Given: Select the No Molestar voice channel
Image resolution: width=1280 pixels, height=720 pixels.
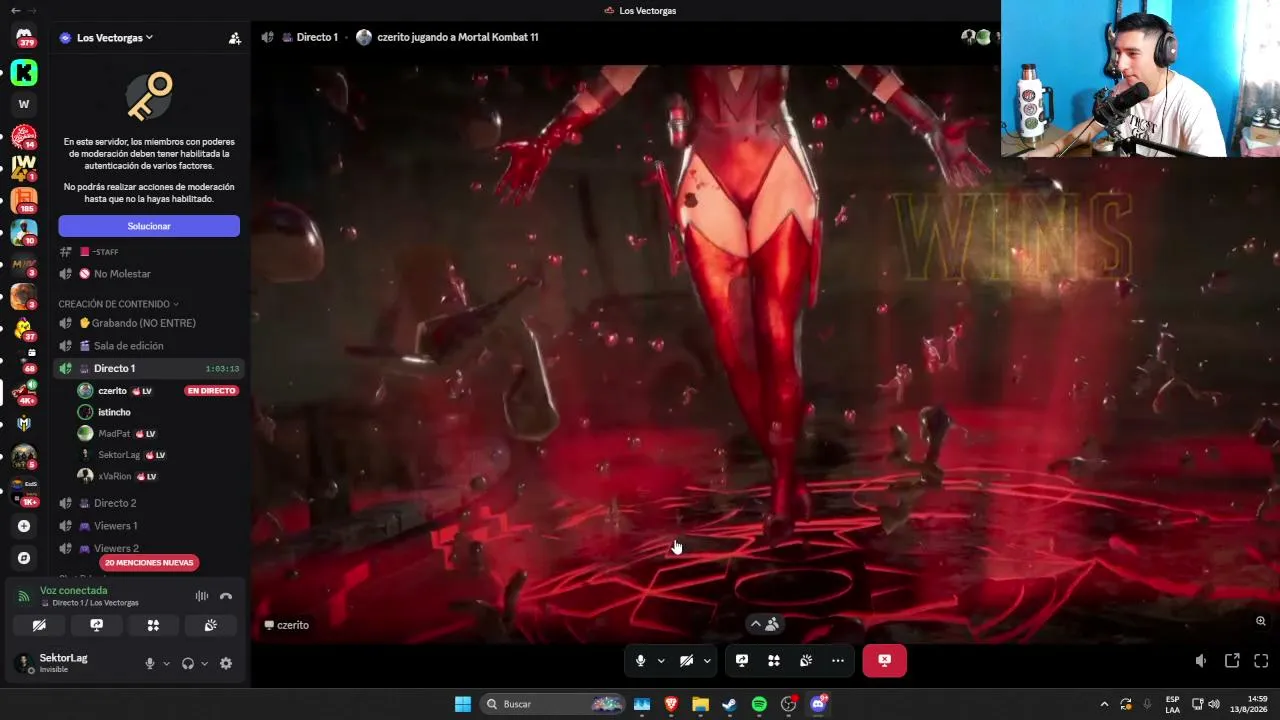Looking at the screenshot, I should tap(149, 274).
